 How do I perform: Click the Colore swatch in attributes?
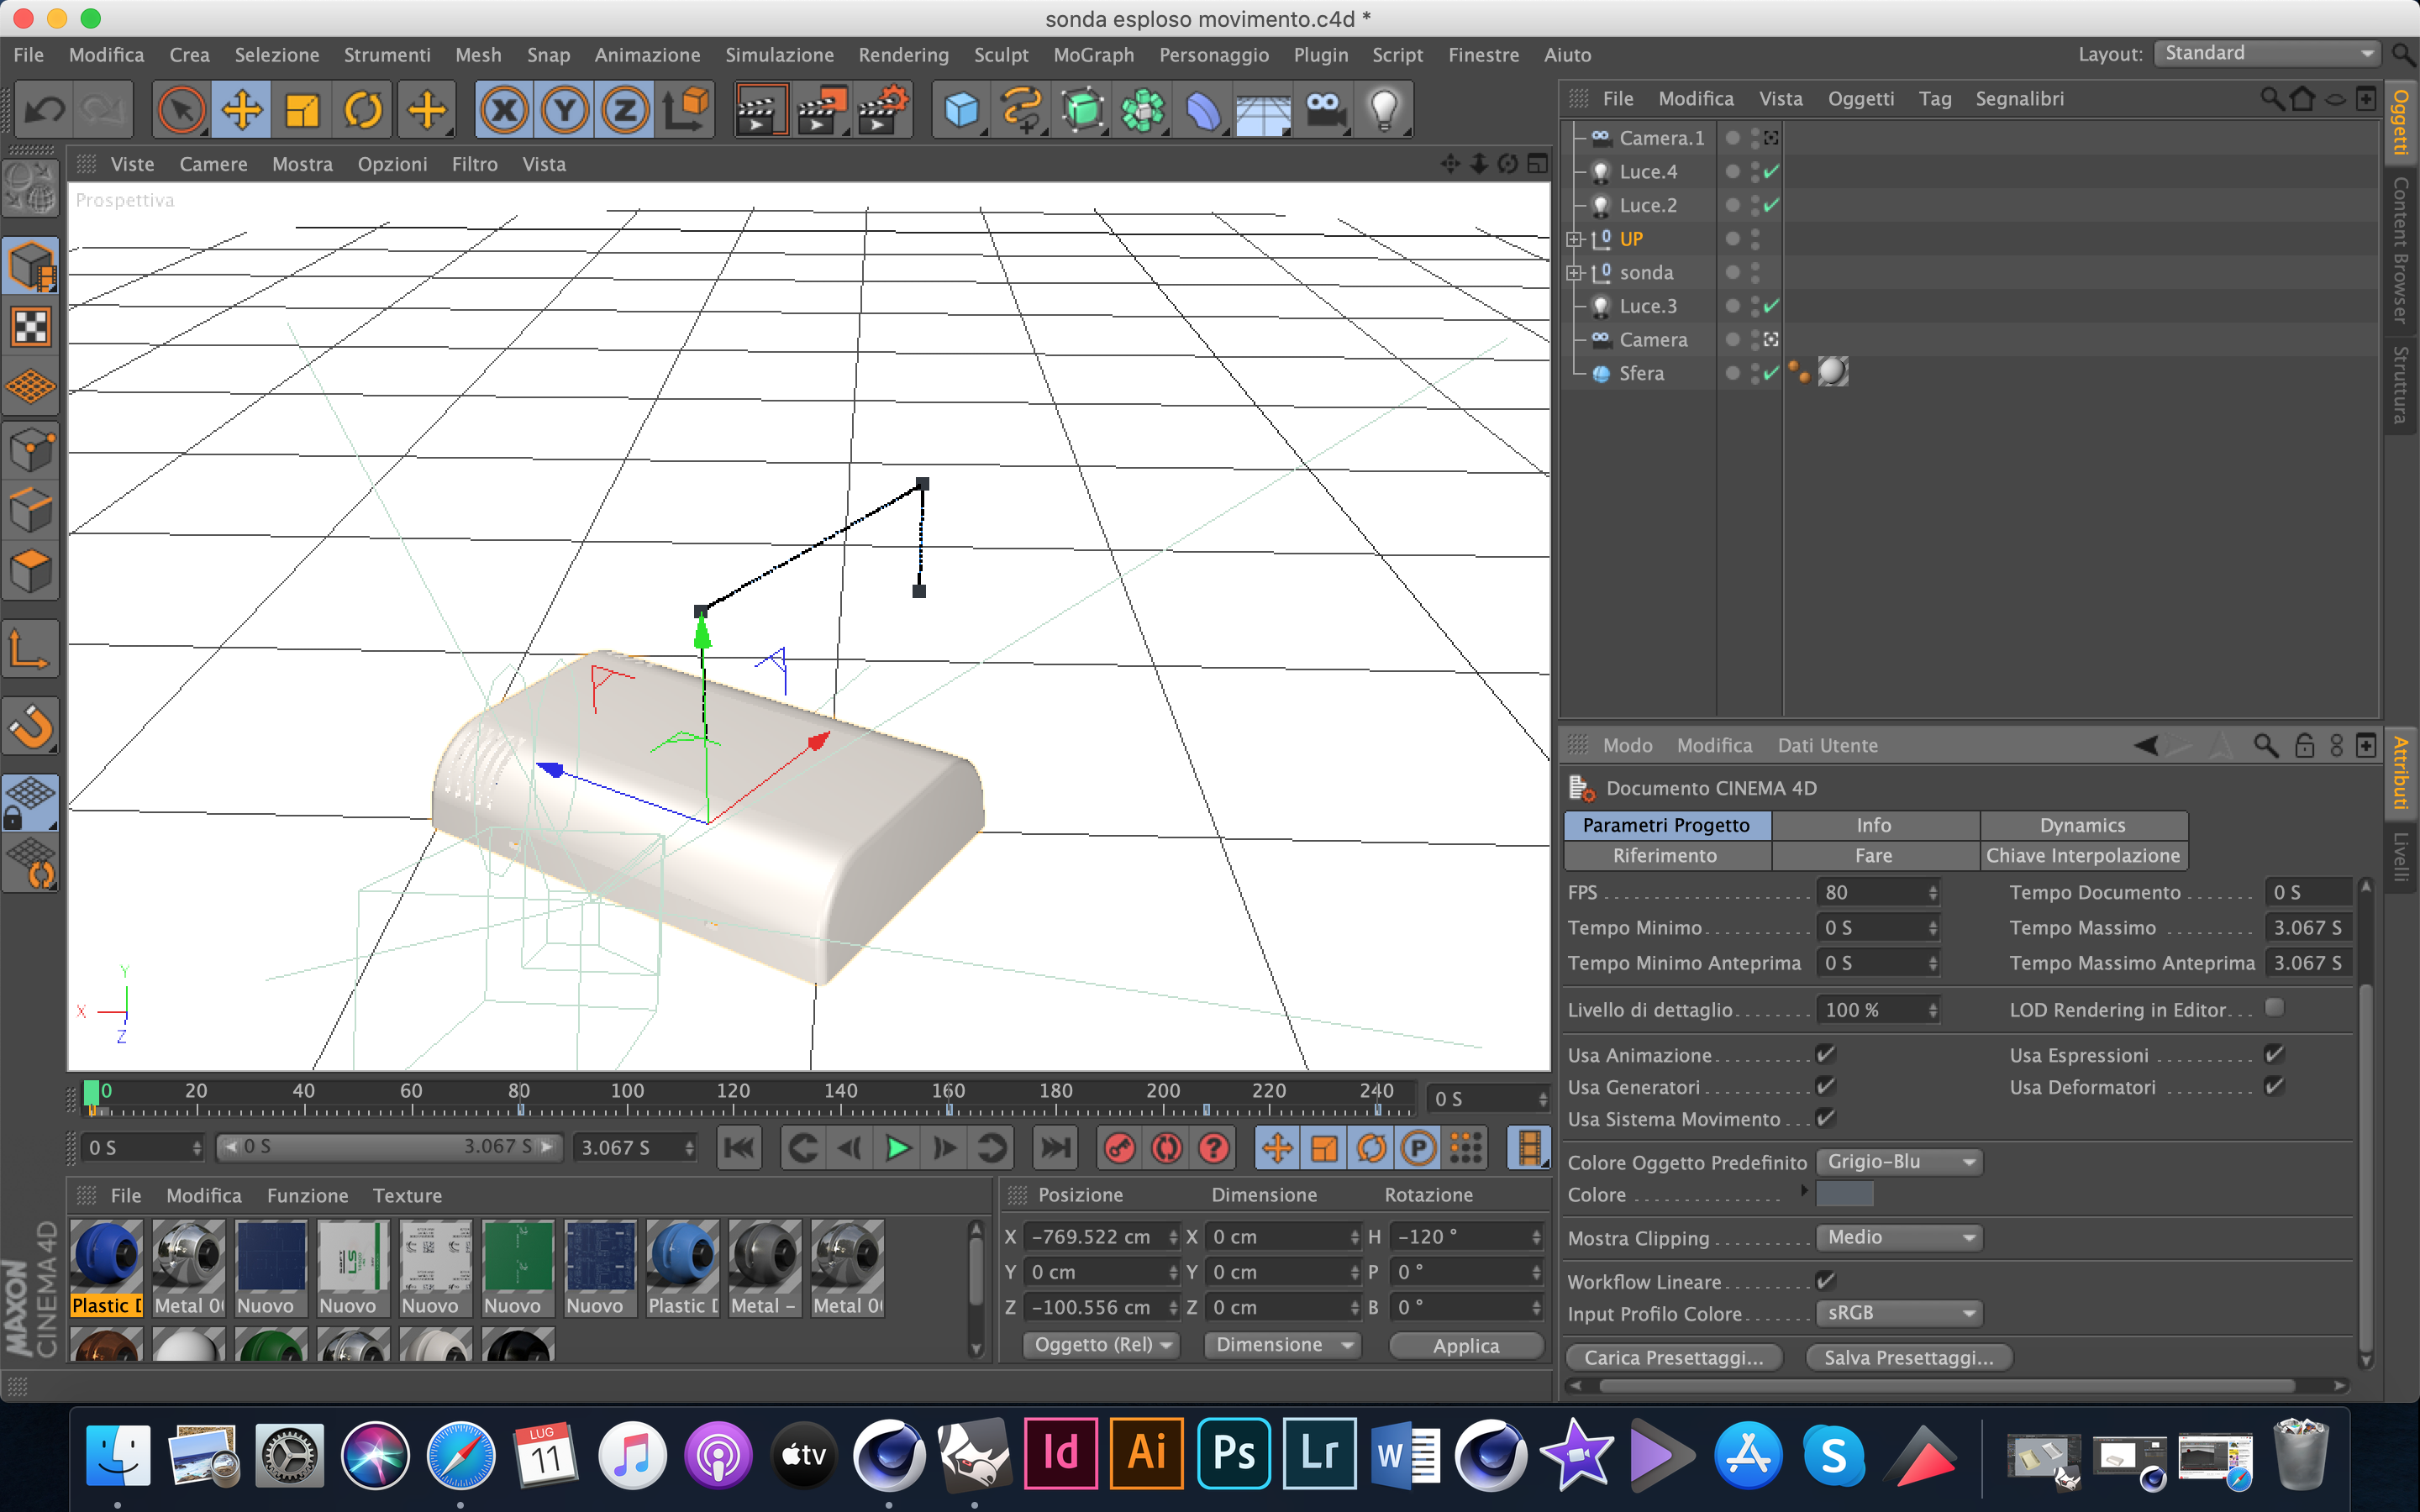[x=1844, y=1194]
